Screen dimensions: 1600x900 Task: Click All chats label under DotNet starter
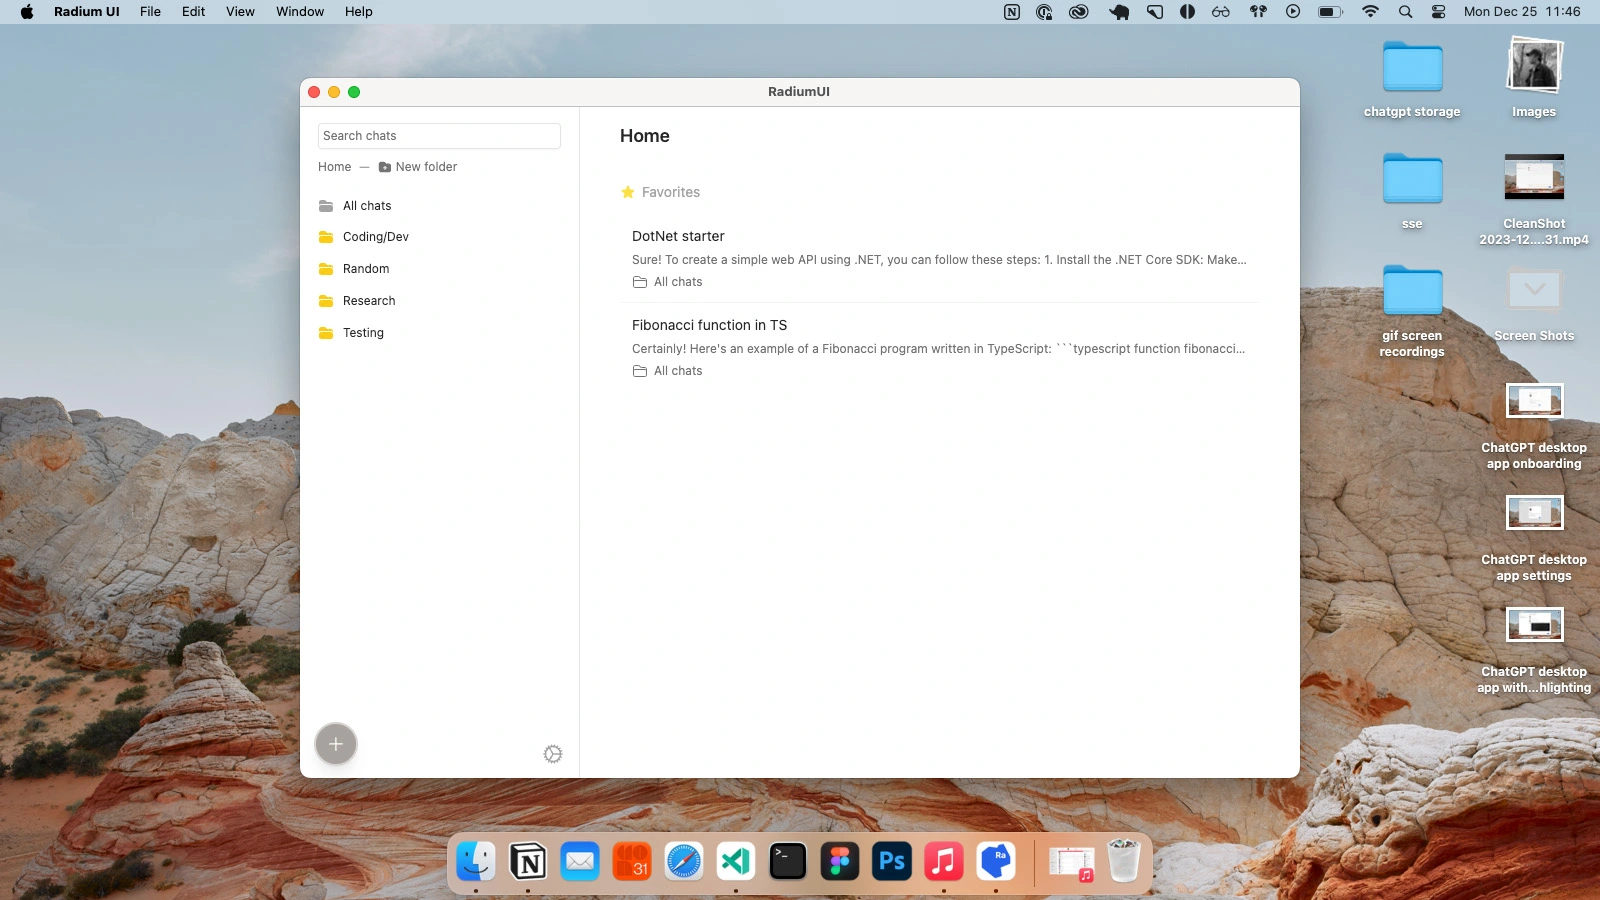(678, 282)
